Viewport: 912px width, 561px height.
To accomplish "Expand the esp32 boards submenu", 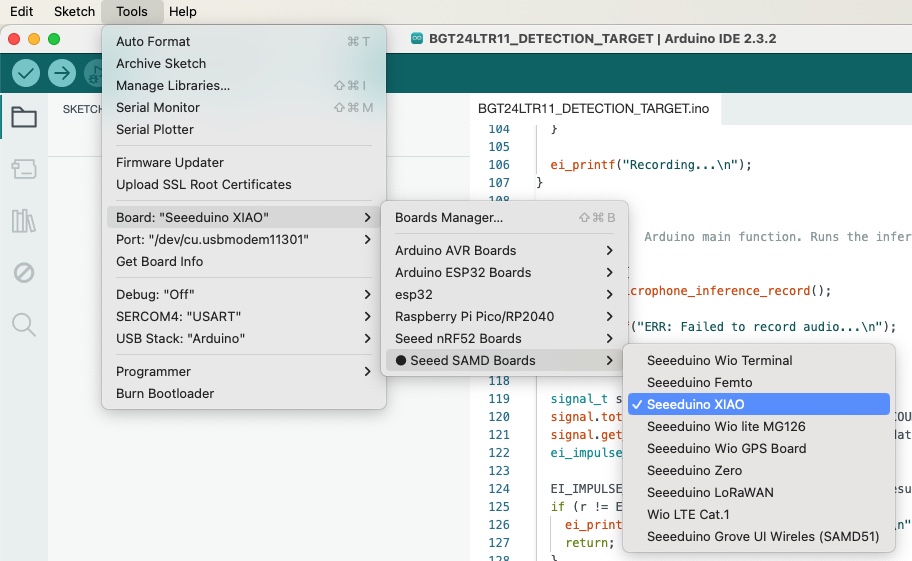I will click(x=504, y=295).
